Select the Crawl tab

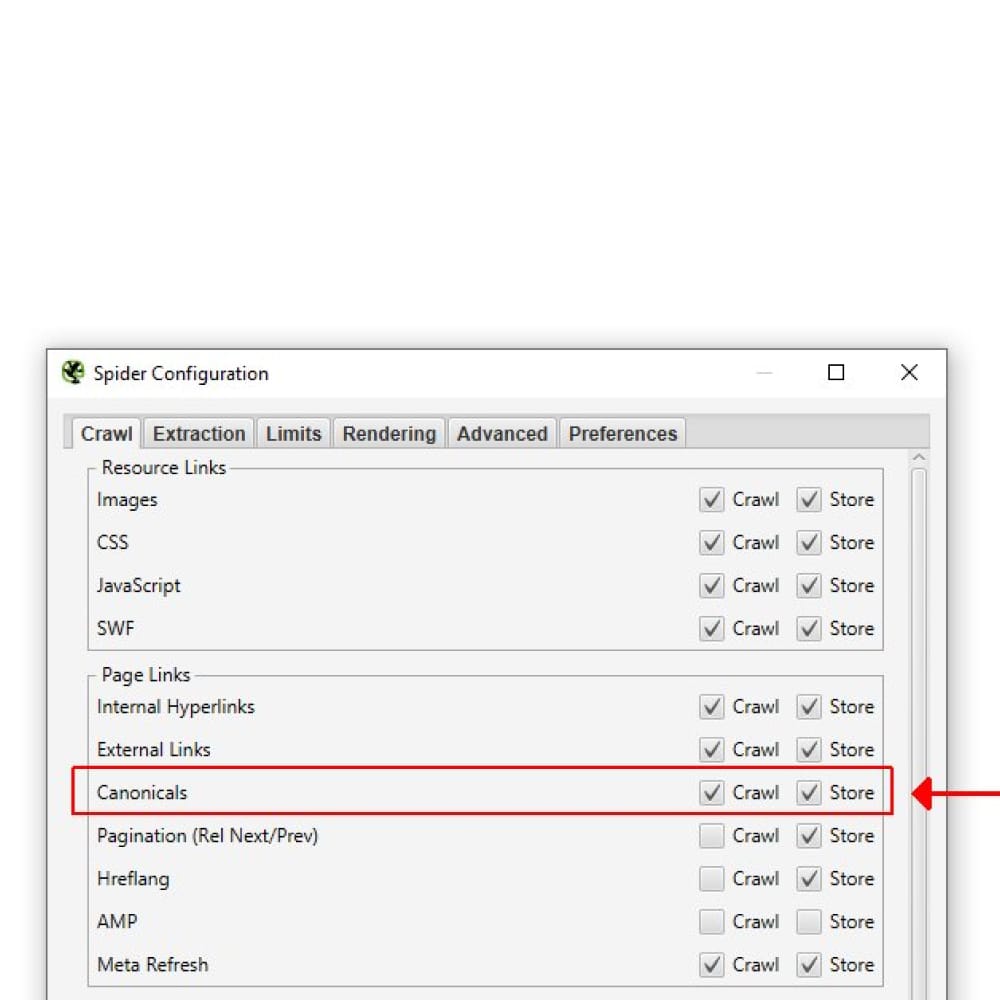[x=106, y=434]
